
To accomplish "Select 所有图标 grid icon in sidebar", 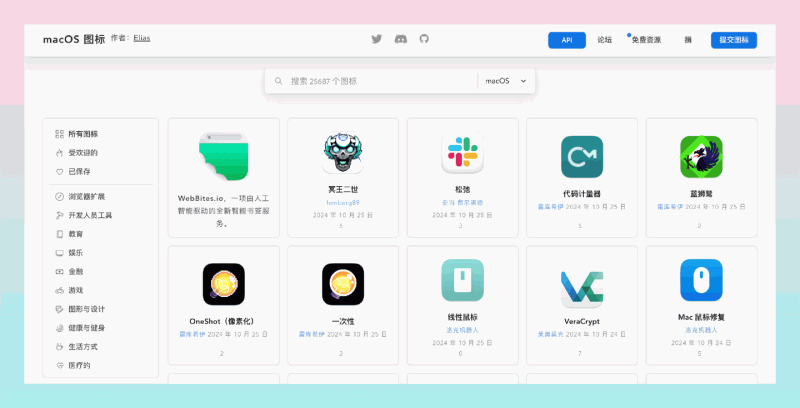I will [x=59, y=134].
